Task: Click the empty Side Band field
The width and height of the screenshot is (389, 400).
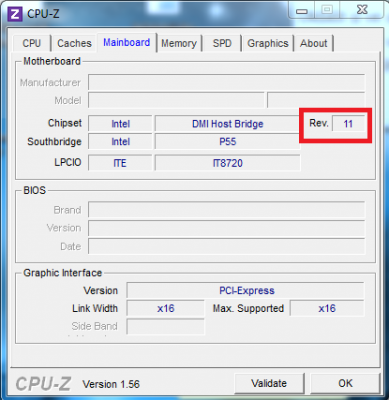Action: point(166,326)
